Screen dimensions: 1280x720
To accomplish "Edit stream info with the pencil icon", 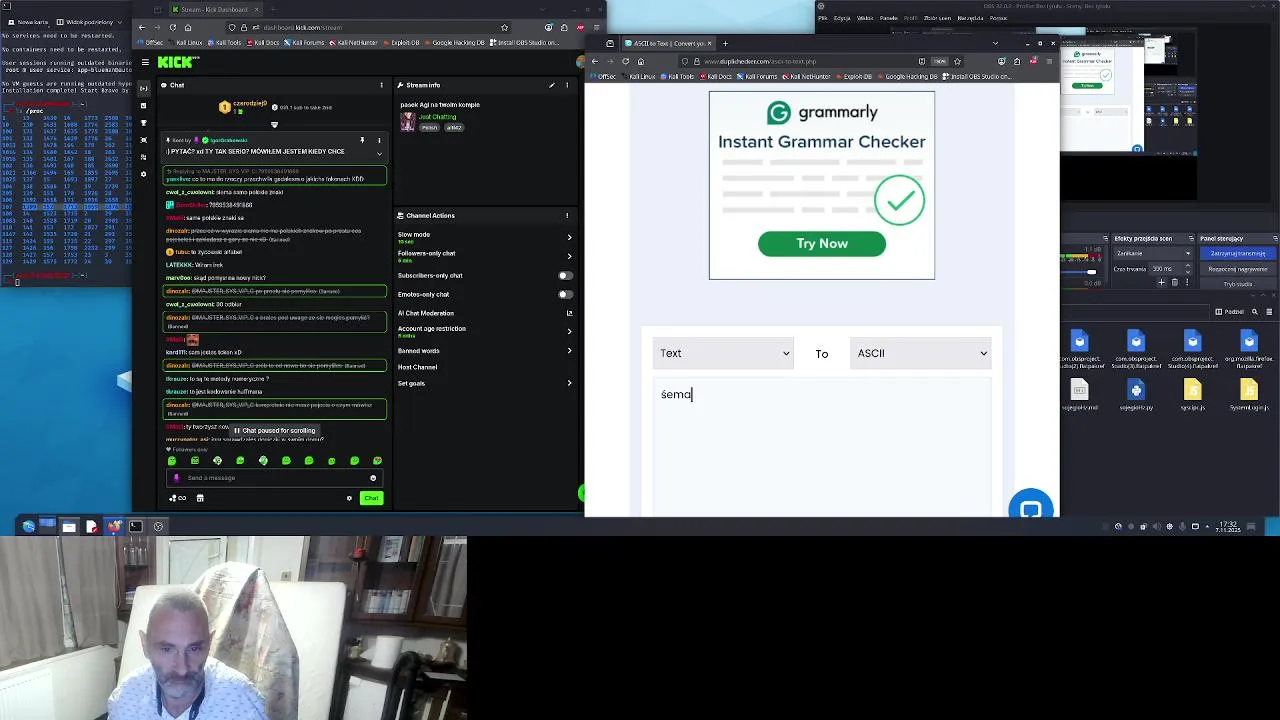I will tap(551, 85).
